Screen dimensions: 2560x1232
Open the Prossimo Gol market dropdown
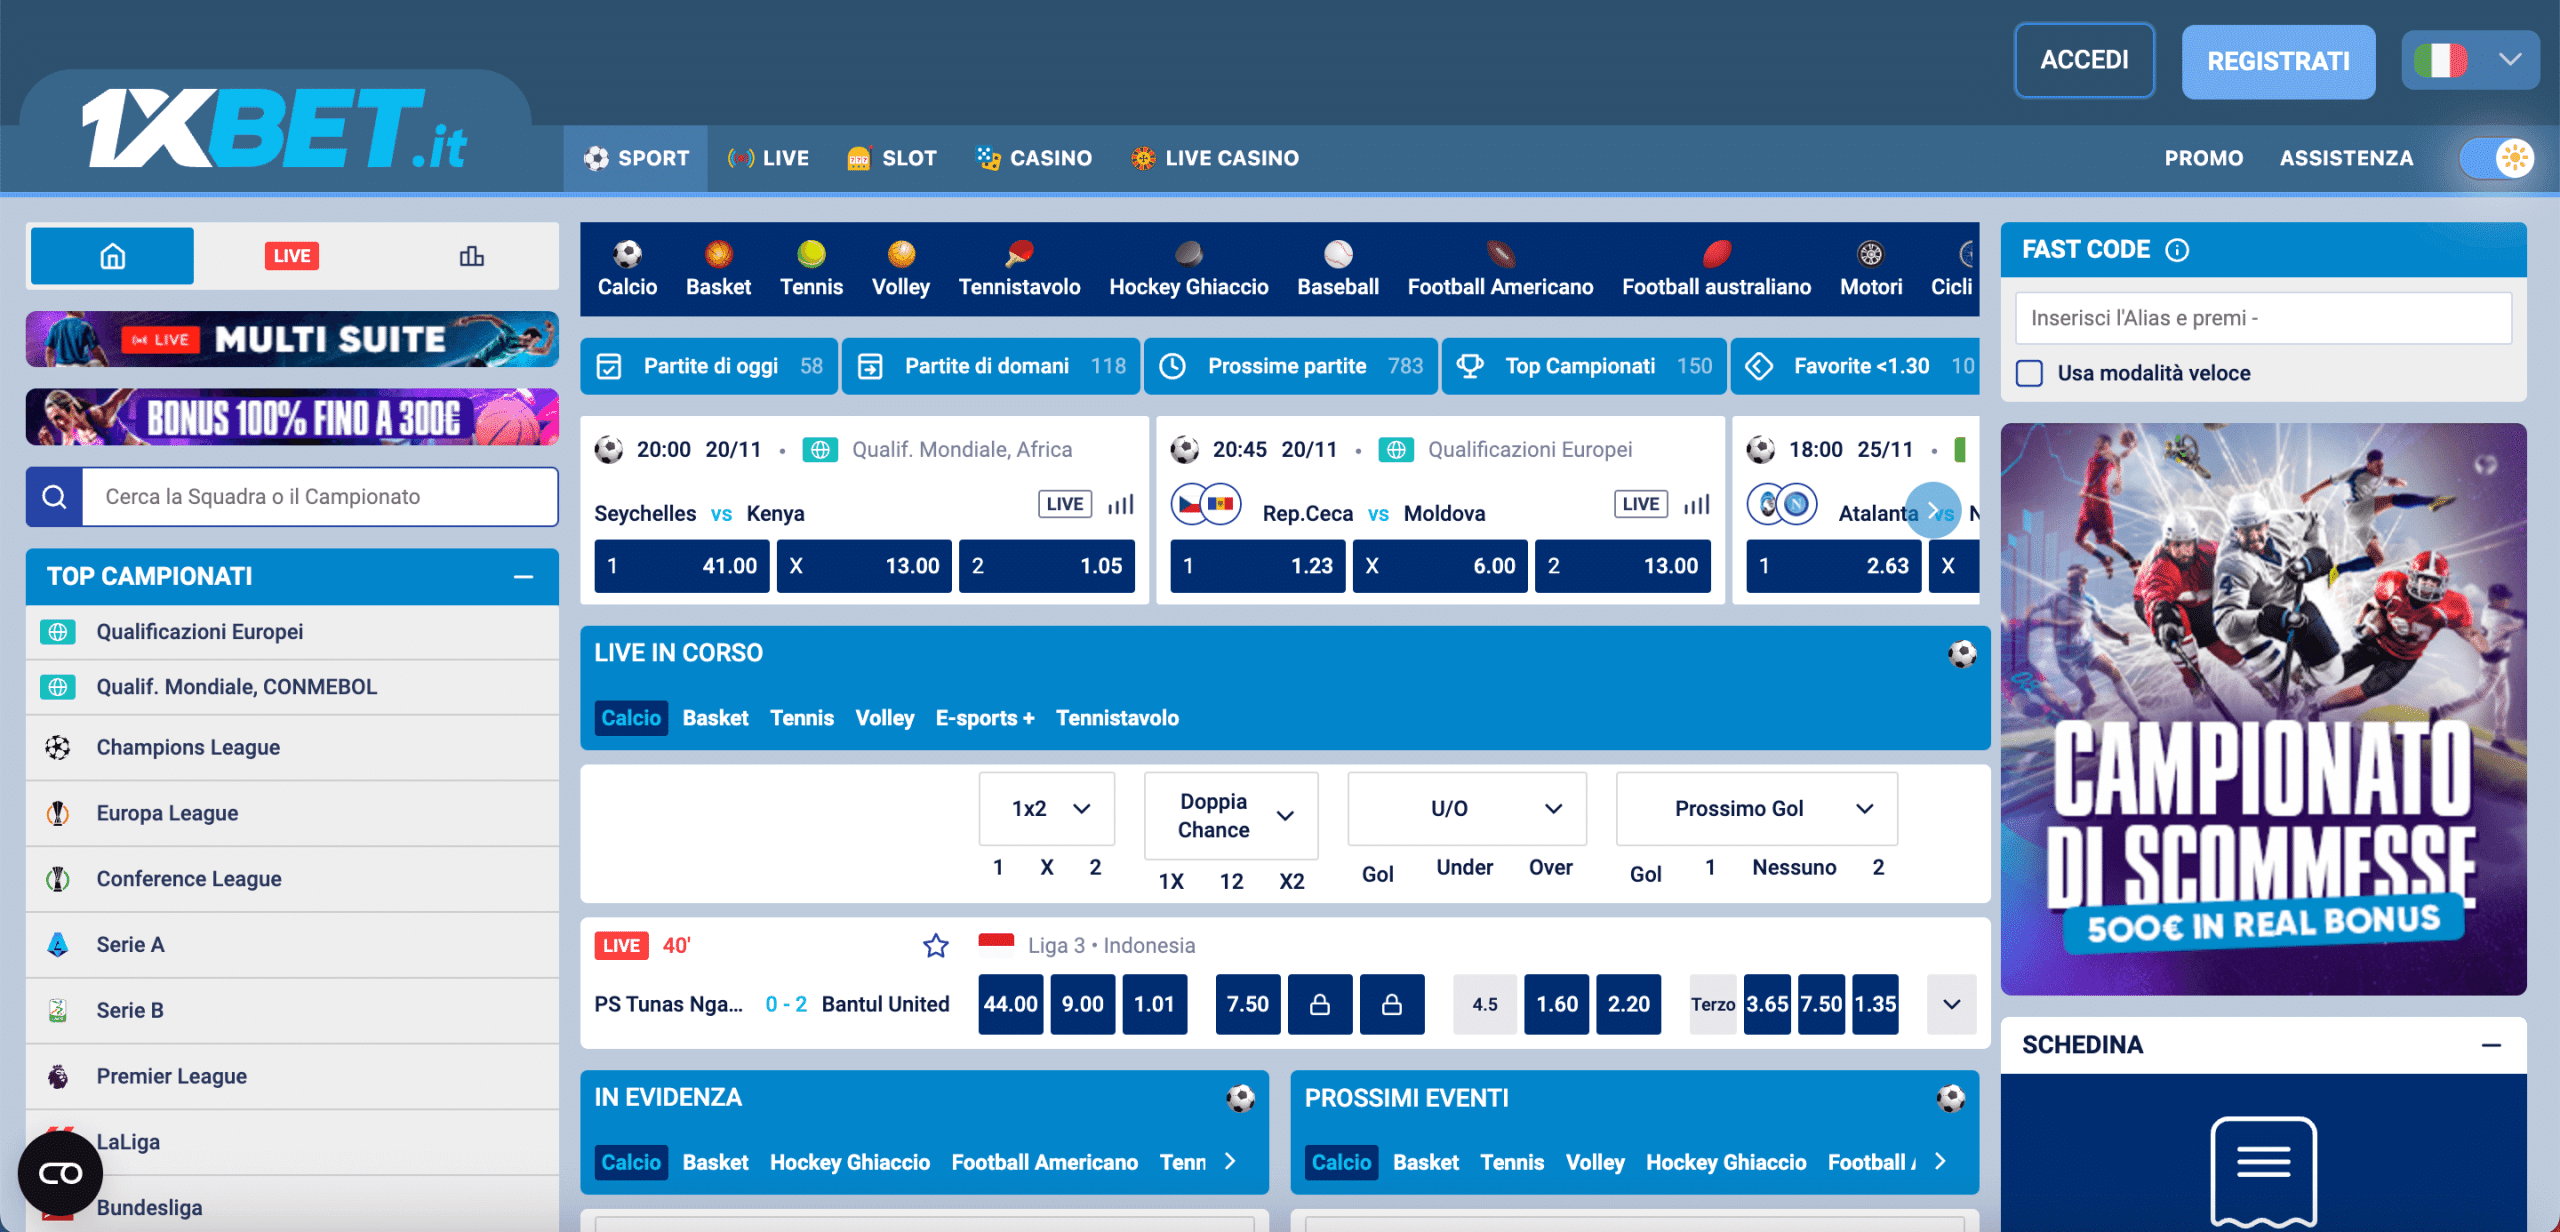[x=1757, y=808]
